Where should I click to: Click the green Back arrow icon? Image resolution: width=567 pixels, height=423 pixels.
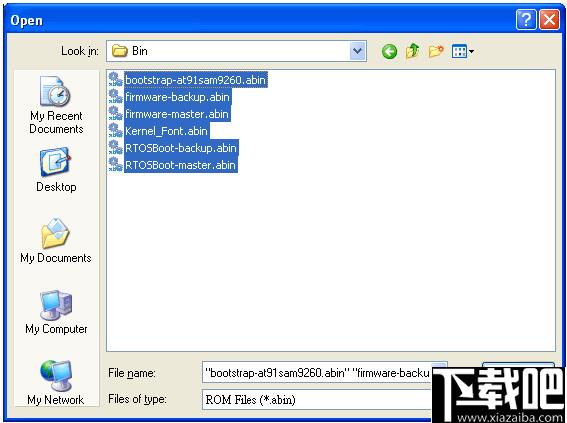pos(389,51)
